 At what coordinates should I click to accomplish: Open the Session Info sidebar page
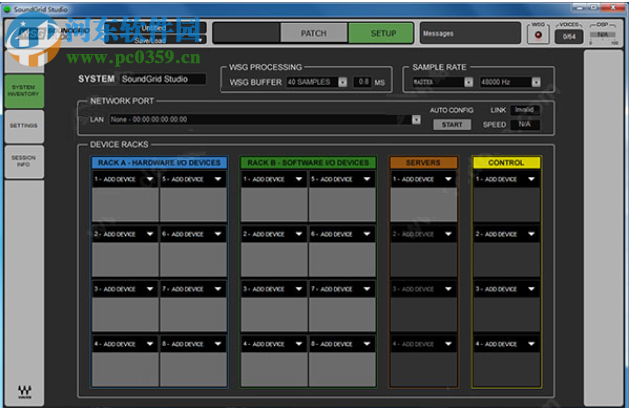tap(24, 161)
